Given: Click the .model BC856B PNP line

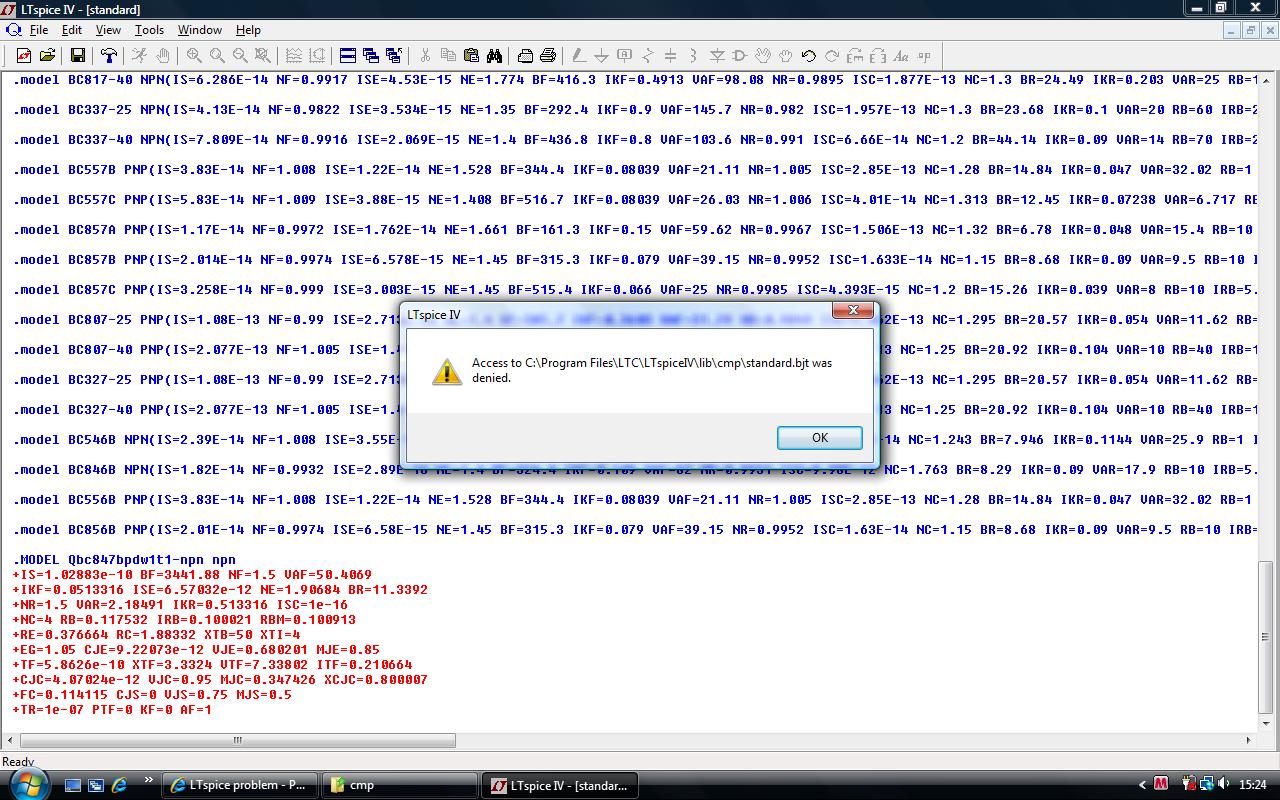Looking at the screenshot, I should point(636,529).
